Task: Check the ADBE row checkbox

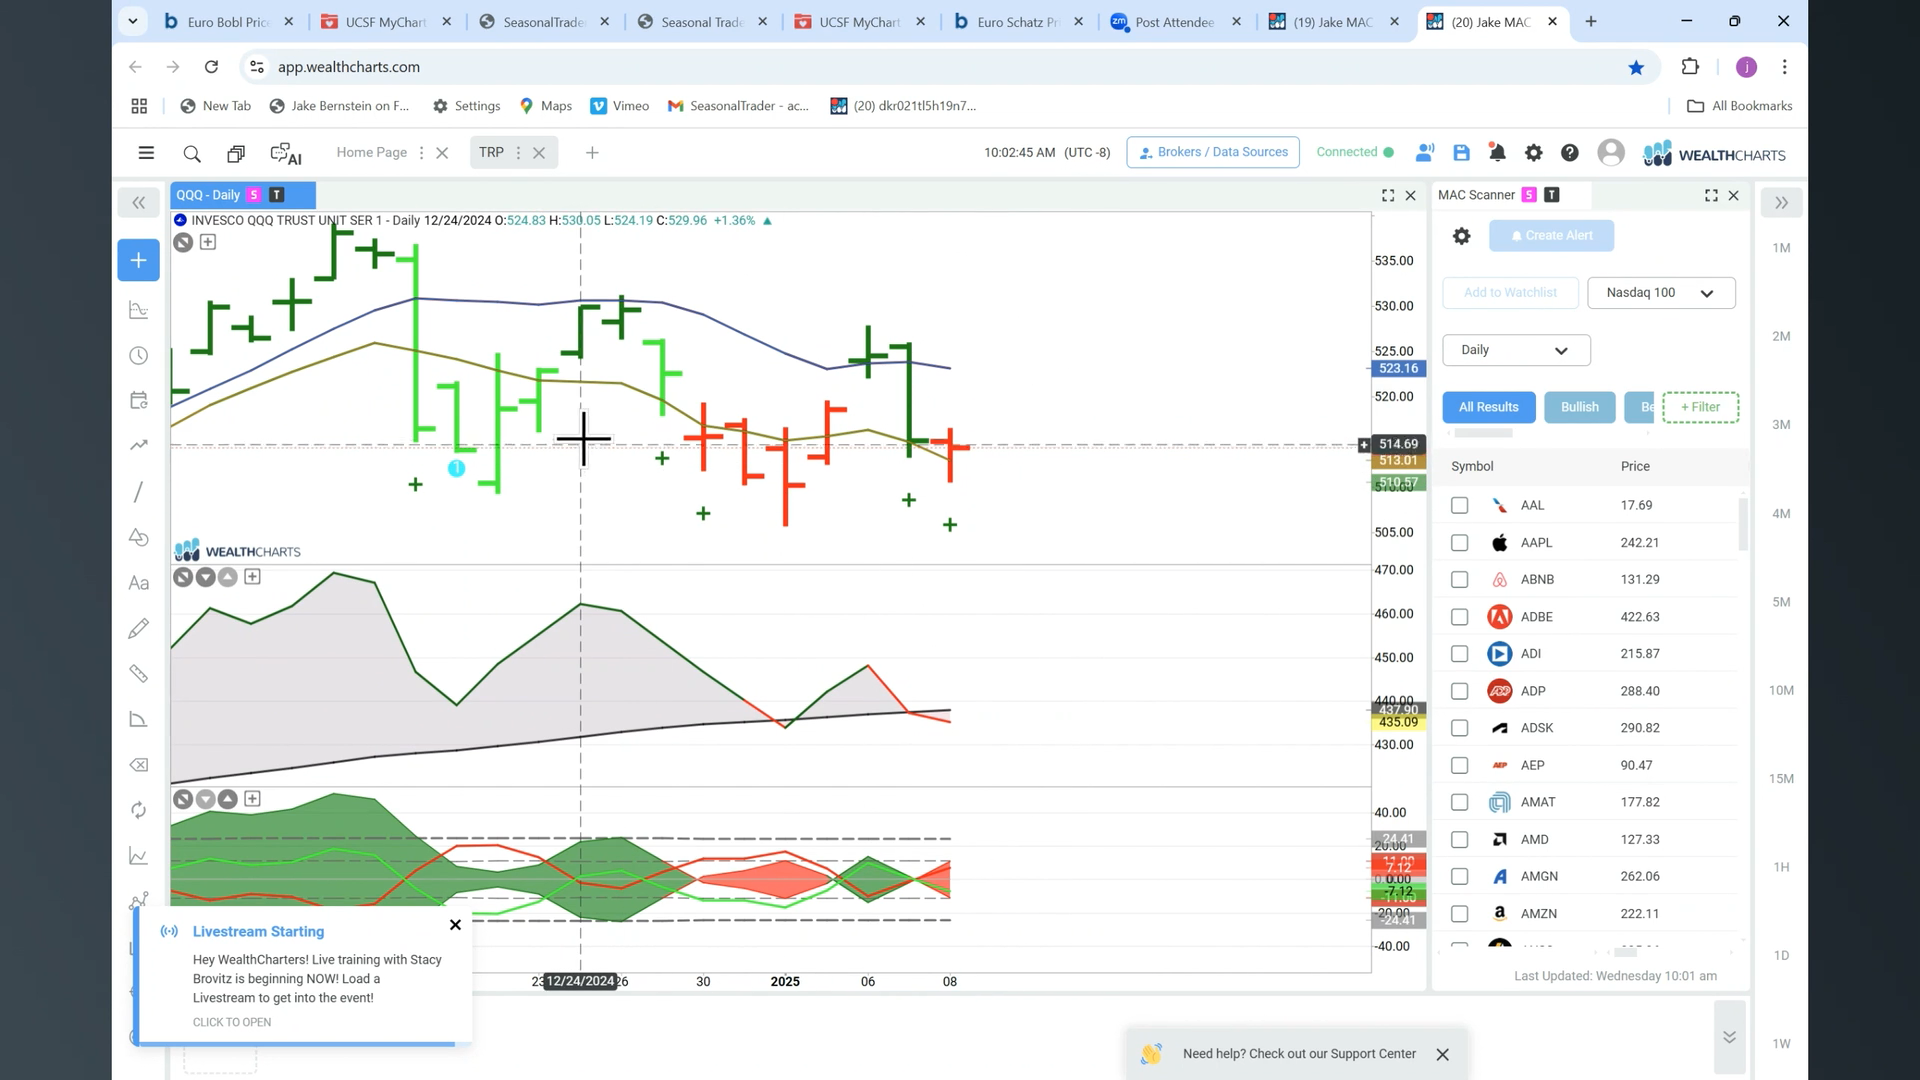Action: [1459, 617]
